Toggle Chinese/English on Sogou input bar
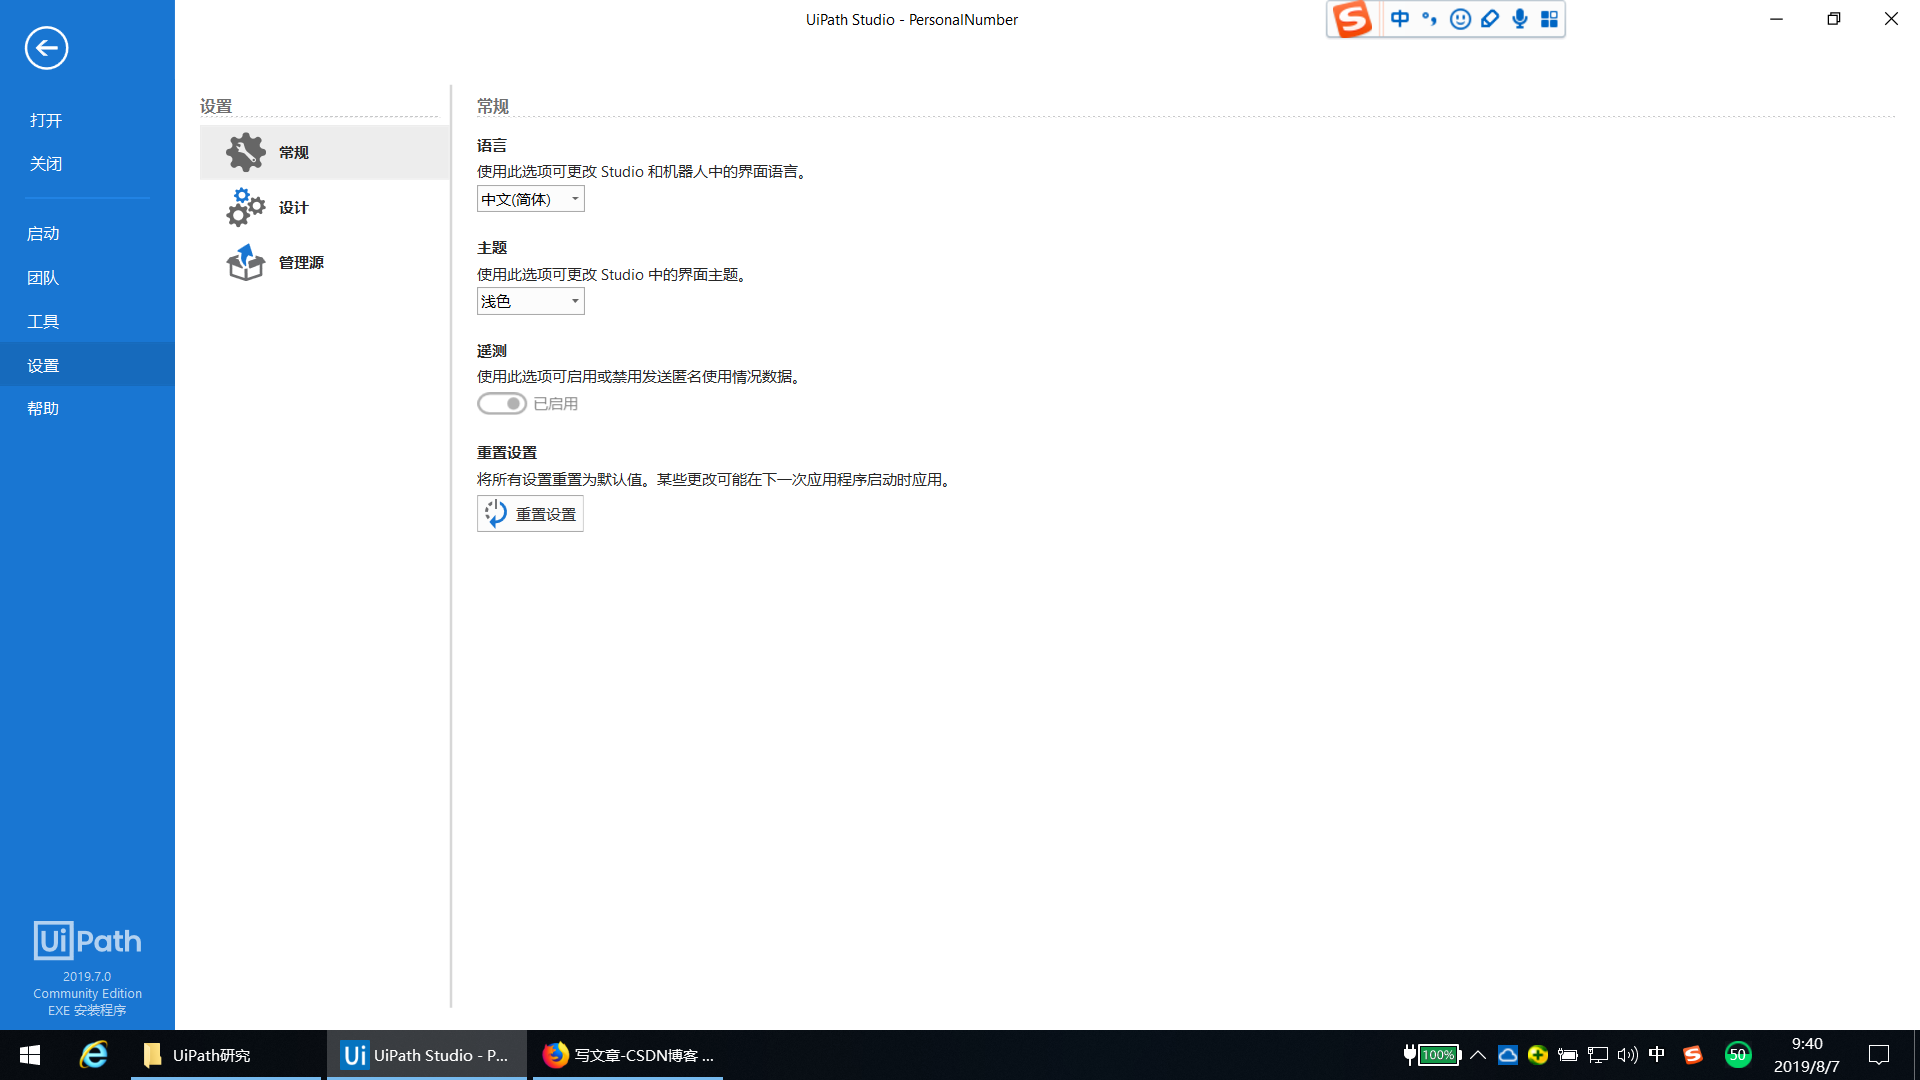Screen dimensions: 1920x1080 (1399, 18)
